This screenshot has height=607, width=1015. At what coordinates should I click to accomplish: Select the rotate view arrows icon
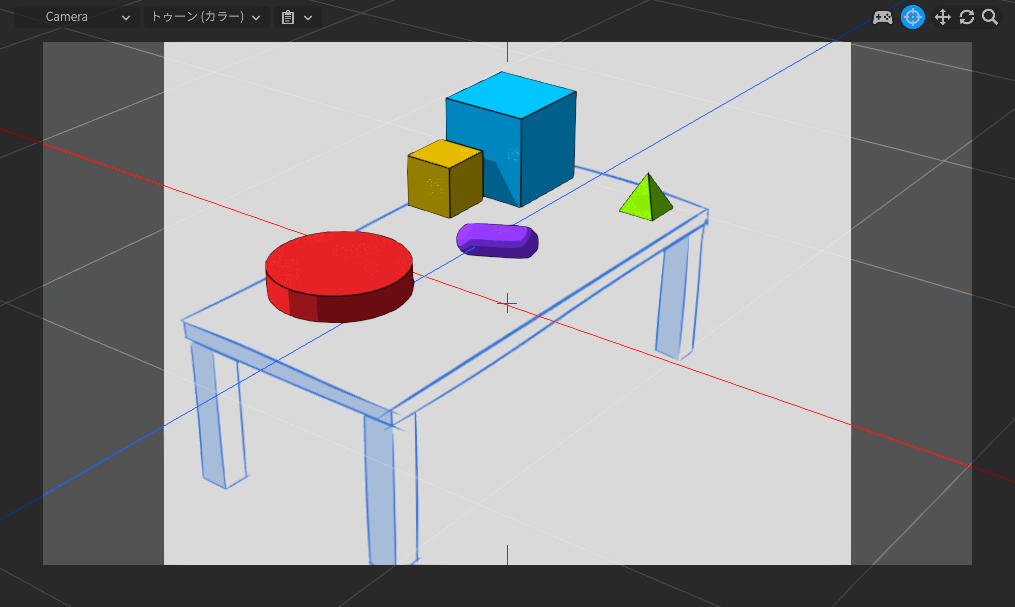tap(966, 17)
